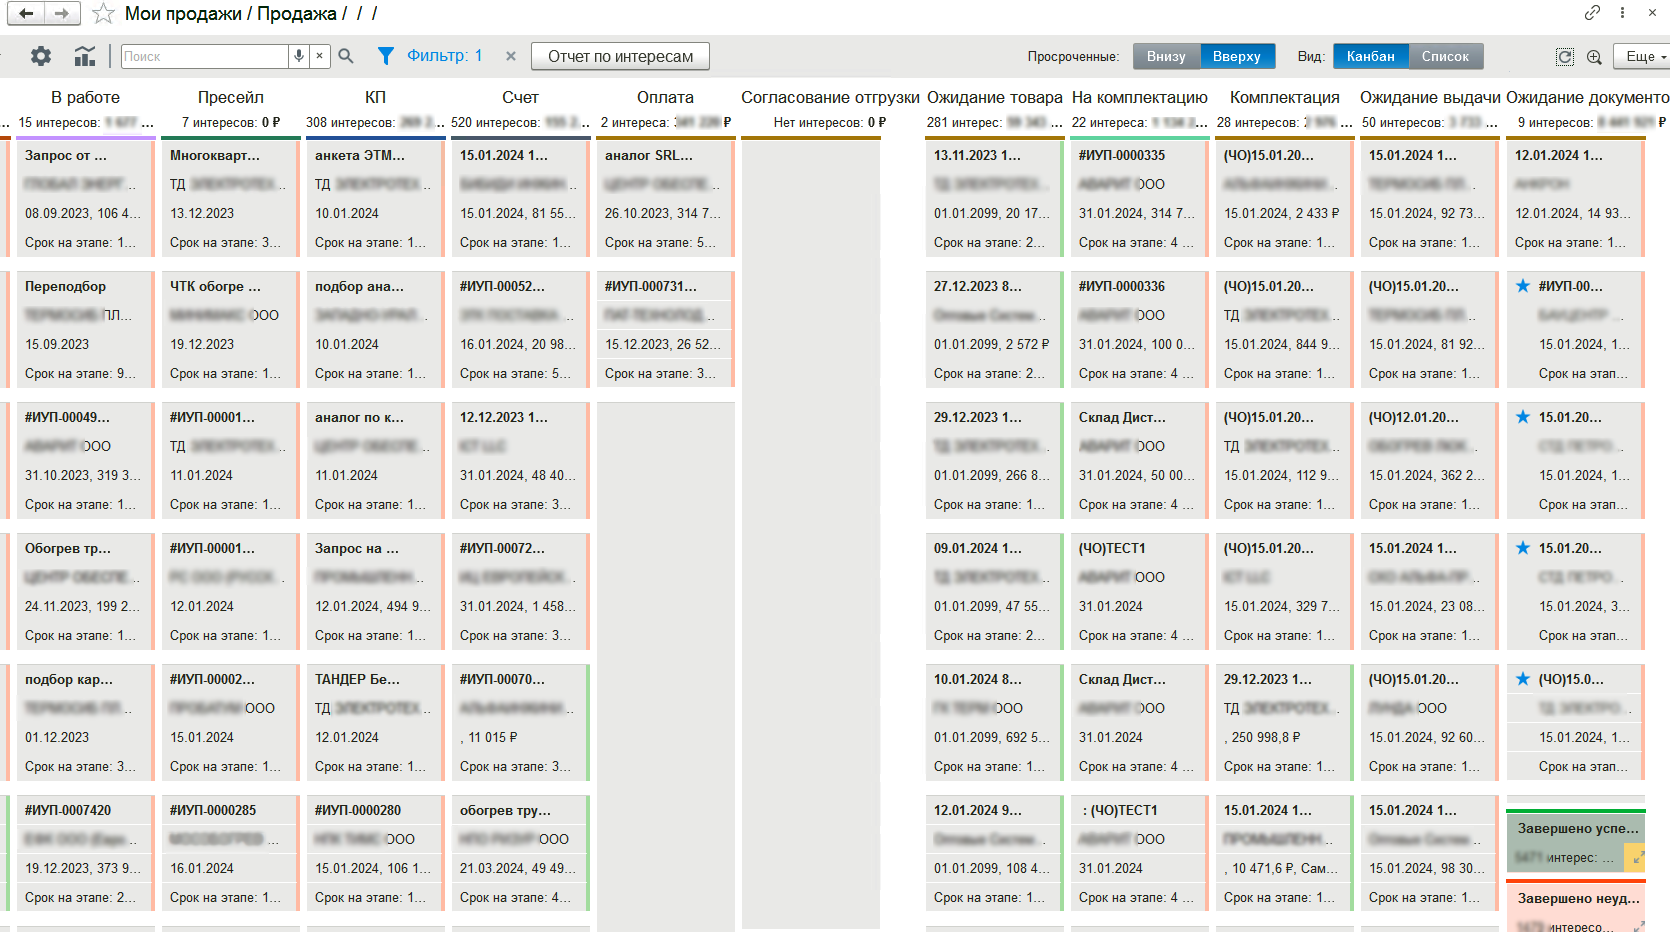Click the magnifier search icon

pyautogui.click(x=346, y=56)
